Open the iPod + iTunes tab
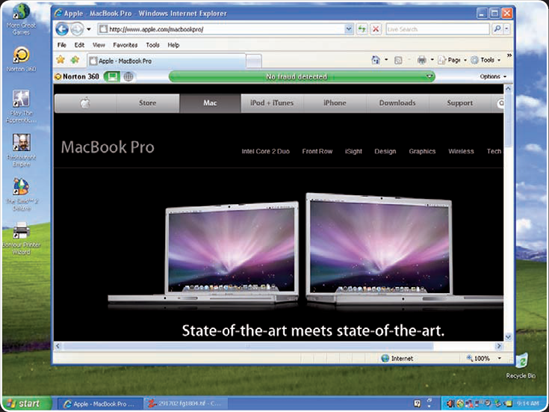The width and height of the screenshot is (549, 412). 272,103
